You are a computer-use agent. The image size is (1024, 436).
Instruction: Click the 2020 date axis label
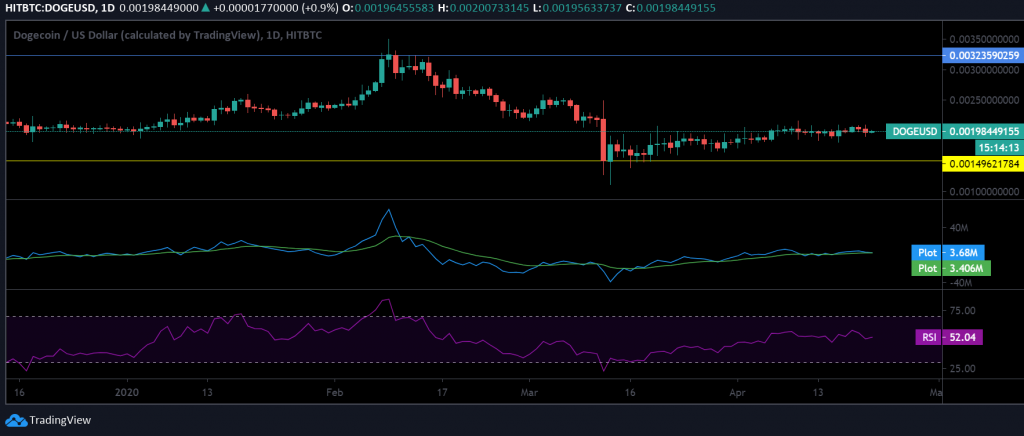[127, 394]
